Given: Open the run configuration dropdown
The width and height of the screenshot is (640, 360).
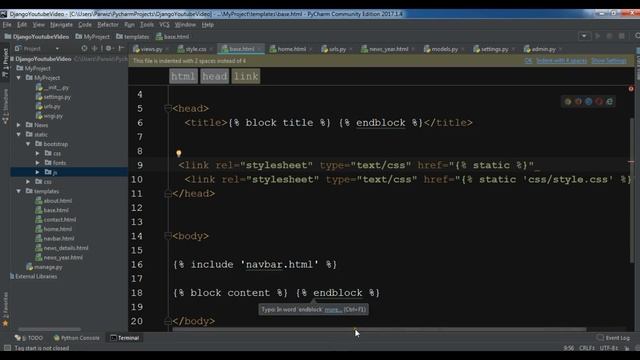Looking at the screenshot, I should coord(584,36).
